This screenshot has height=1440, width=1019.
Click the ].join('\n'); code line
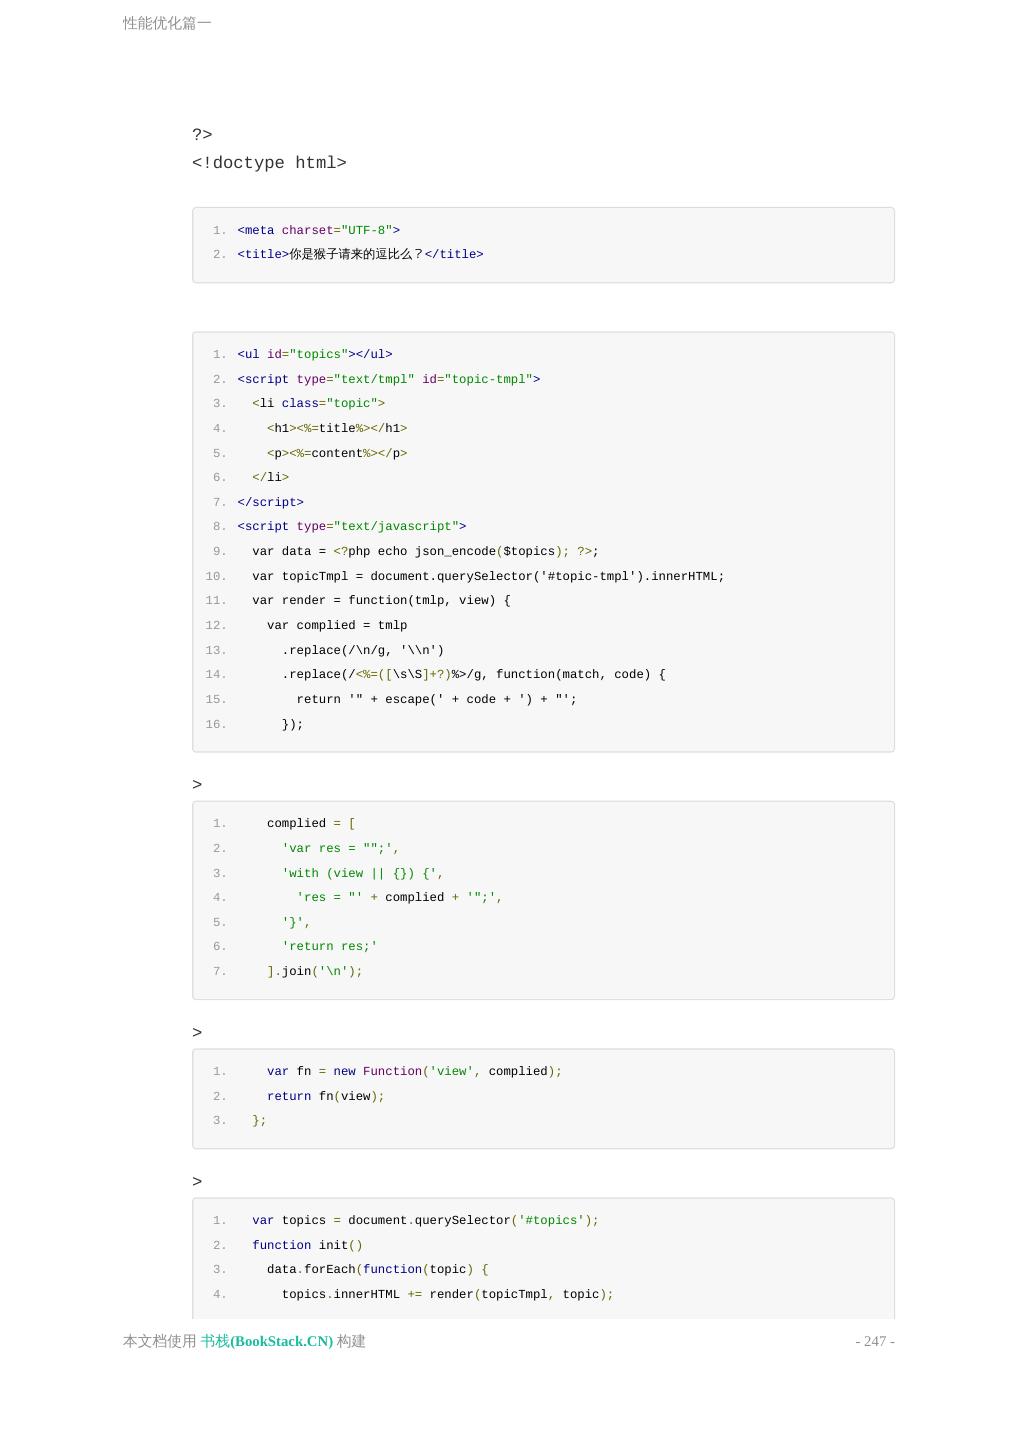click(314, 971)
